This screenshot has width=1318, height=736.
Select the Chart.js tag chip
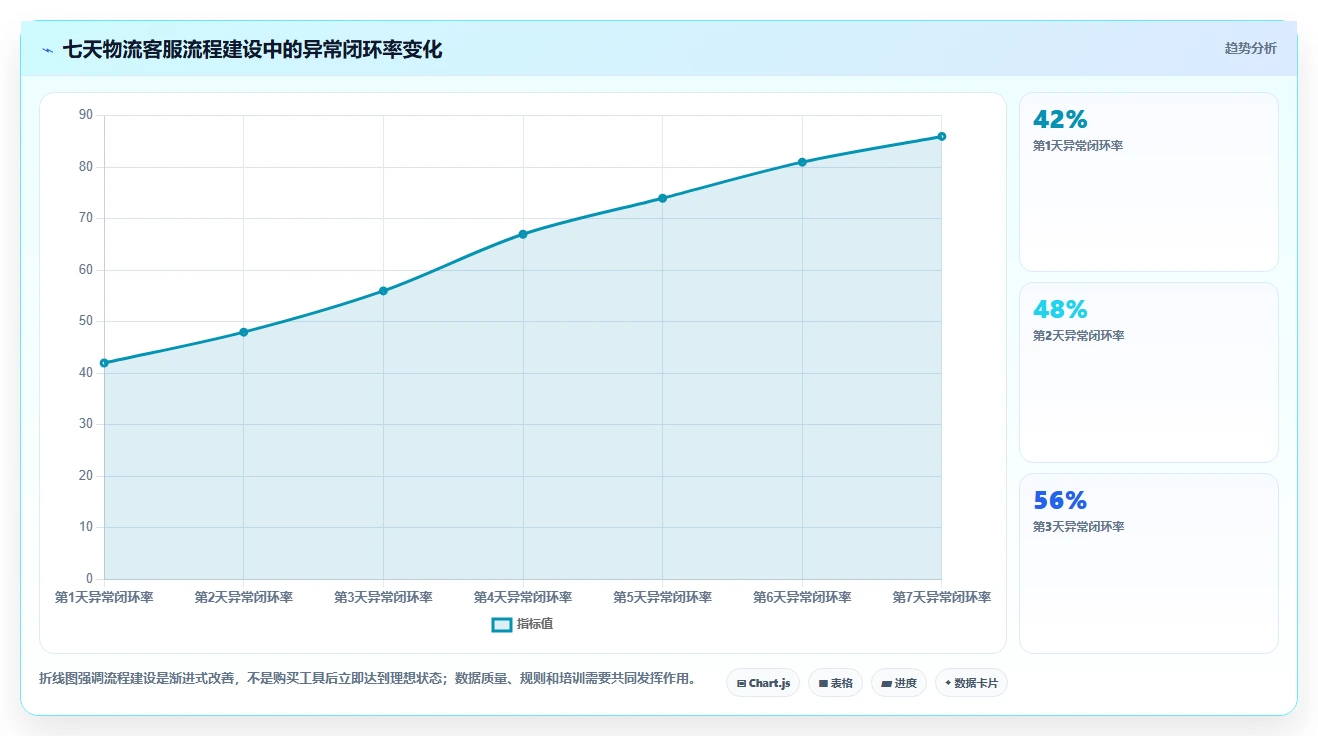point(763,683)
